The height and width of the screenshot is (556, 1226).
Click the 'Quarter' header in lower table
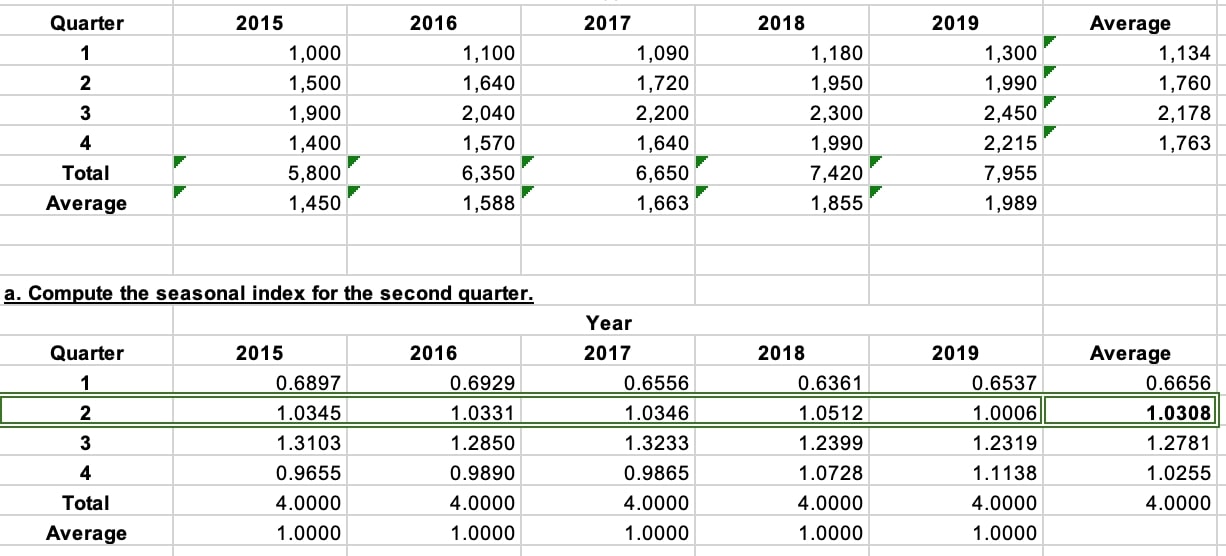point(86,352)
